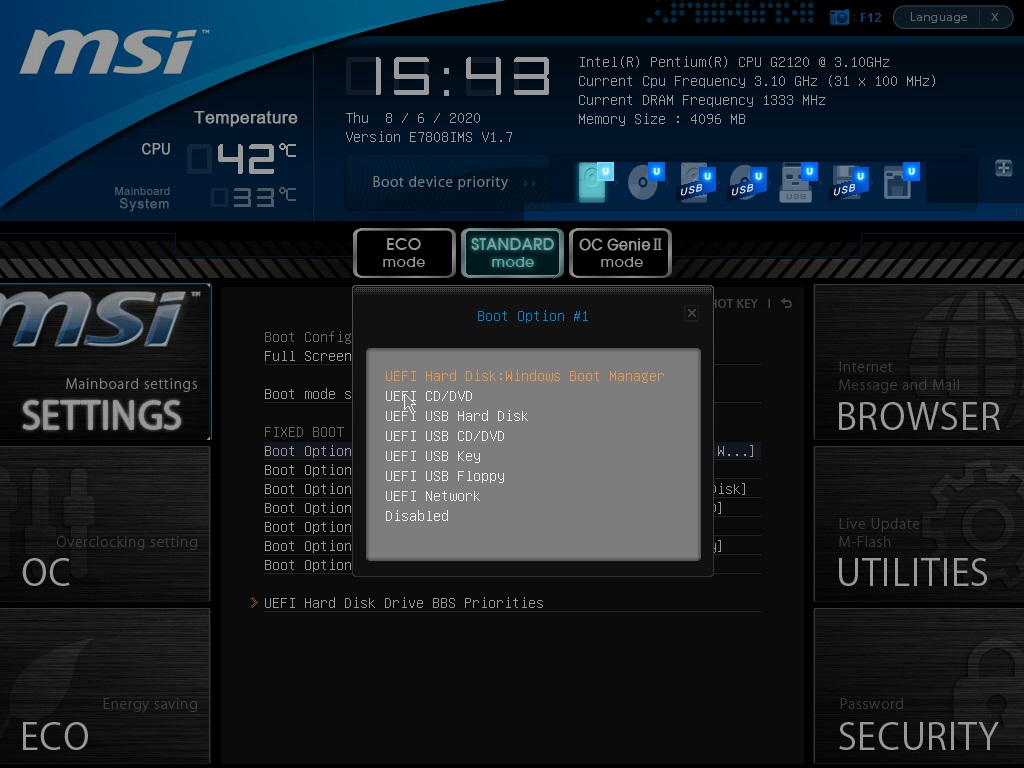Choose UEFI Hard Disk:Windows Boot Manager
This screenshot has height=768, width=1024.
524,376
